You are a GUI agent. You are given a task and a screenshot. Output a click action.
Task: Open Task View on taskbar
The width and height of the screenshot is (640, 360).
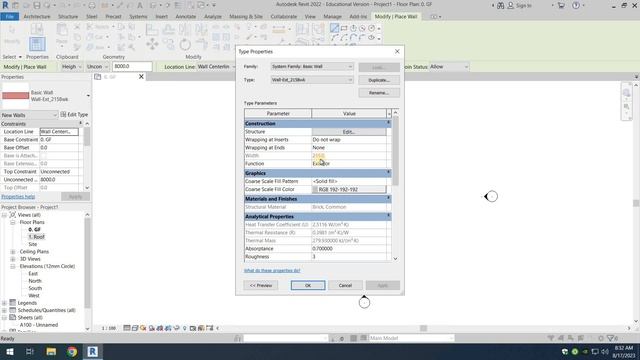point(30,351)
